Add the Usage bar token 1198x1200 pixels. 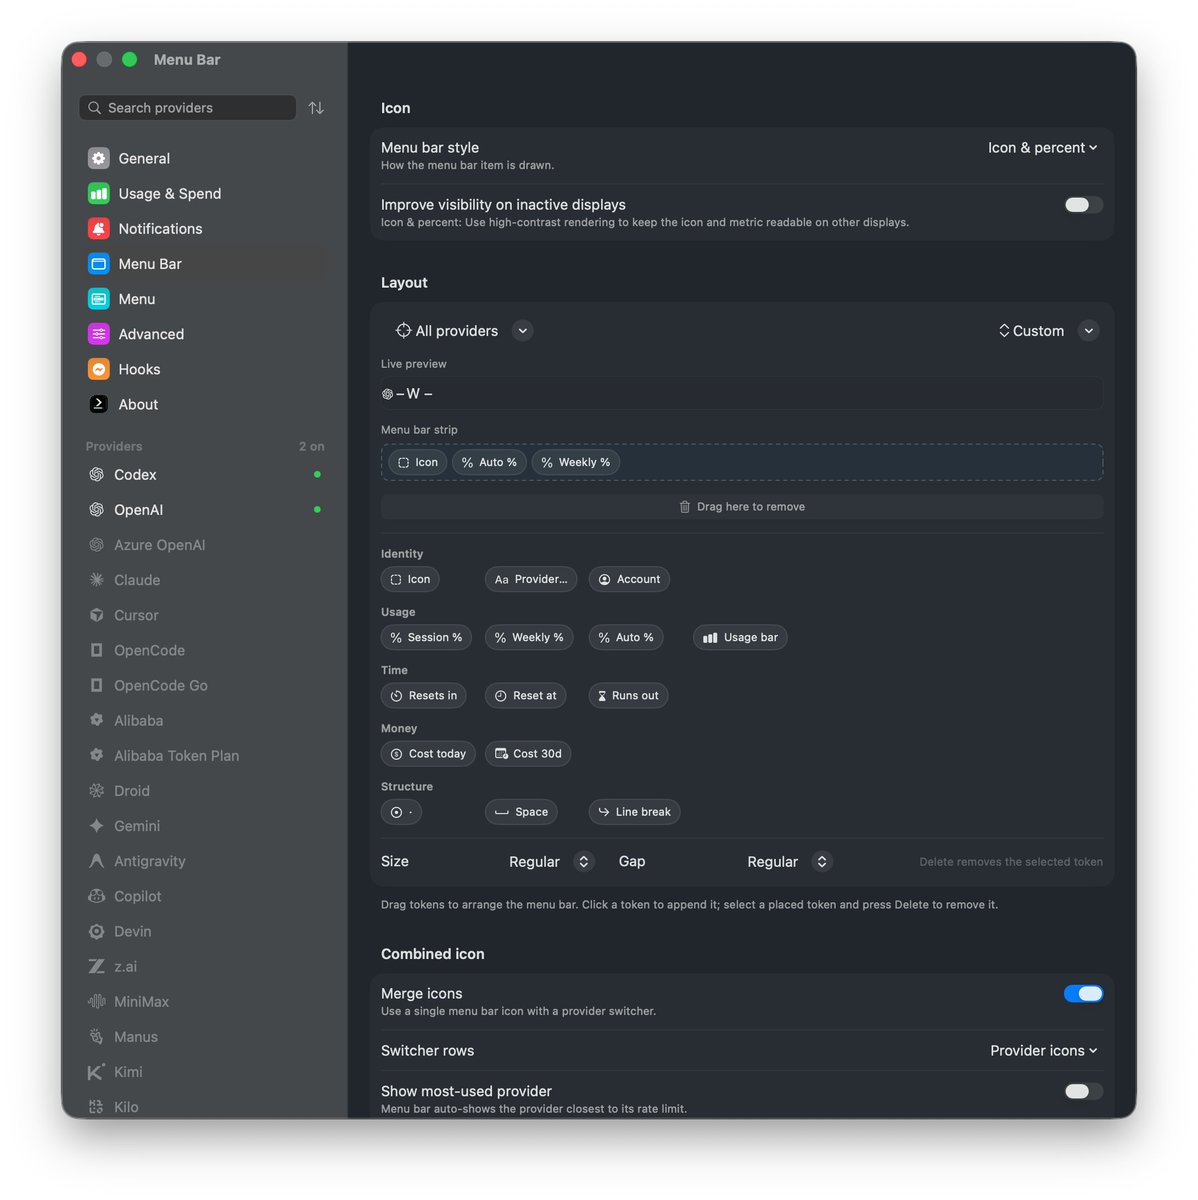click(x=740, y=638)
